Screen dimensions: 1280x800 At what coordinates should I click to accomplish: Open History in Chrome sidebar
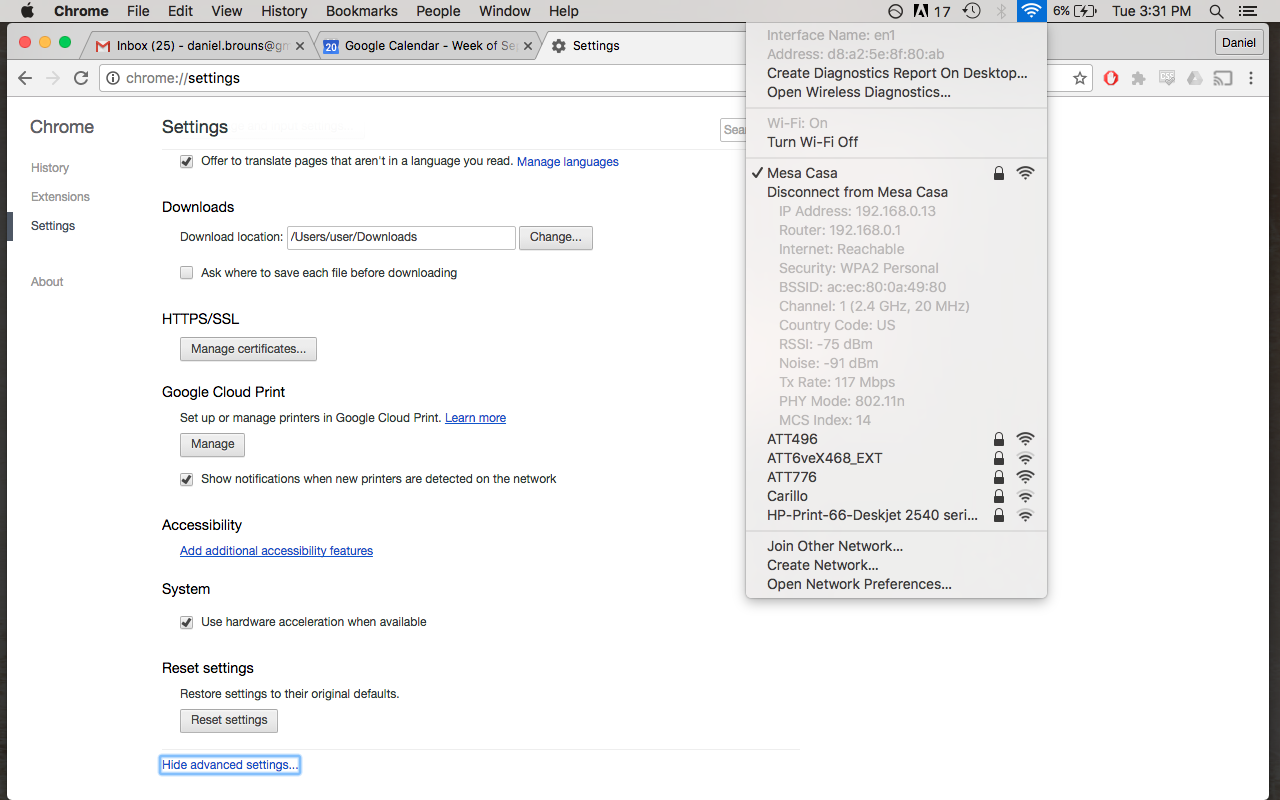point(50,168)
